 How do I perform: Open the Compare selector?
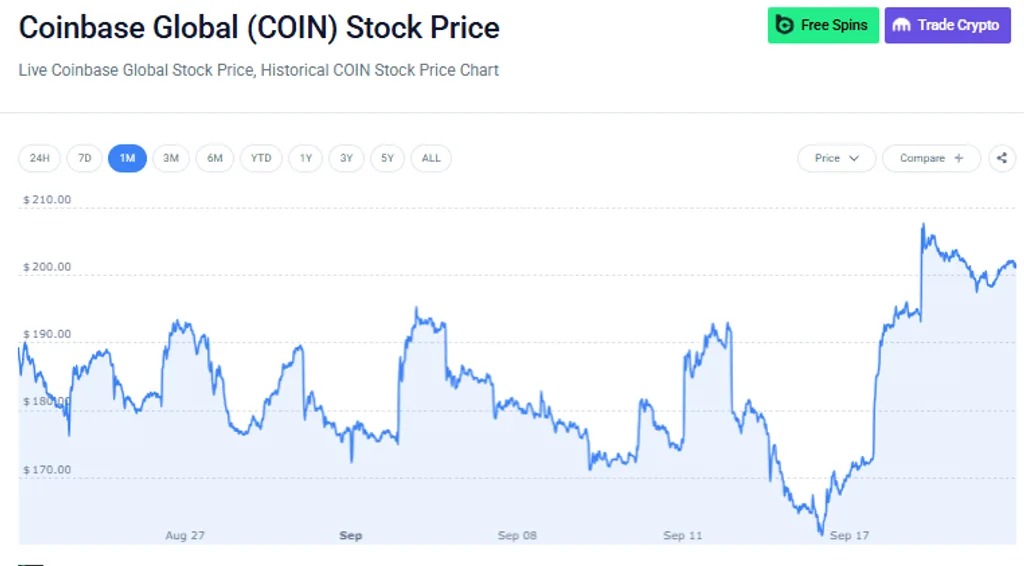pos(931,158)
